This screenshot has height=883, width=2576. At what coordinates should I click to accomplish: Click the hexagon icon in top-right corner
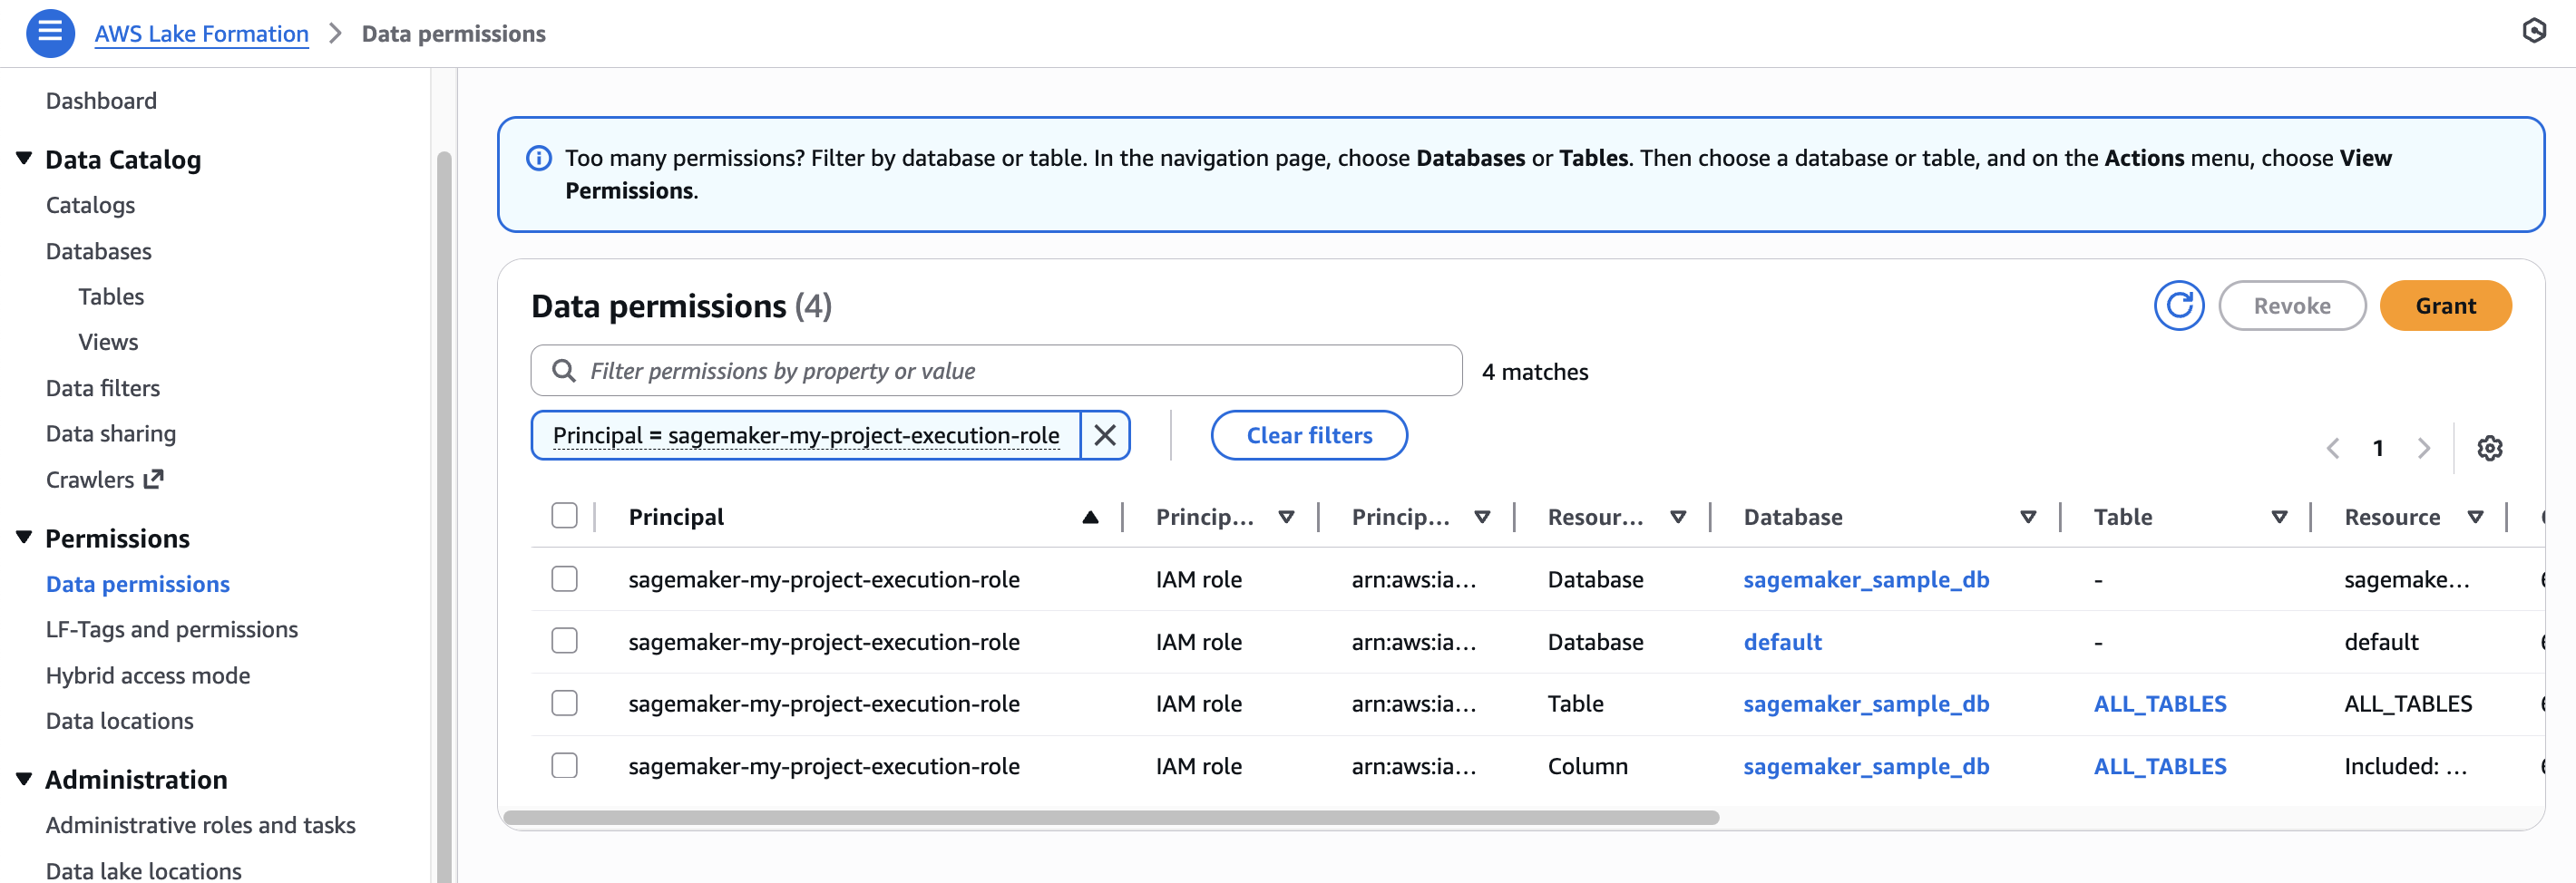coord(2533,31)
